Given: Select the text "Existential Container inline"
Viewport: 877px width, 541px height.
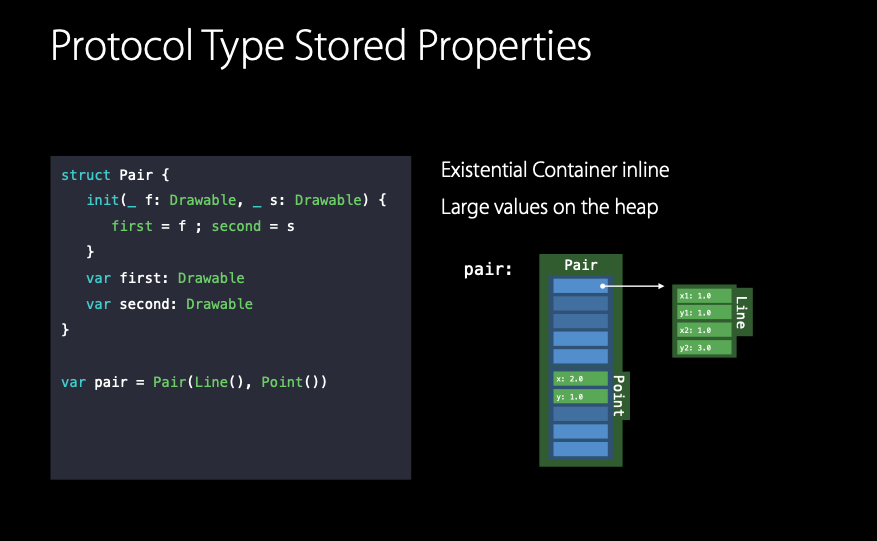Looking at the screenshot, I should pyautogui.click(x=555, y=170).
